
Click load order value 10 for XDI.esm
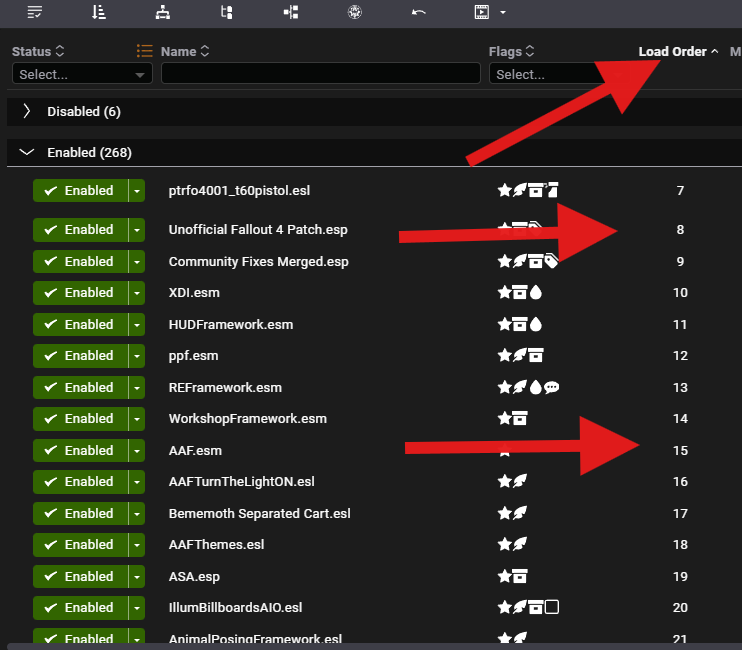[680, 292]
